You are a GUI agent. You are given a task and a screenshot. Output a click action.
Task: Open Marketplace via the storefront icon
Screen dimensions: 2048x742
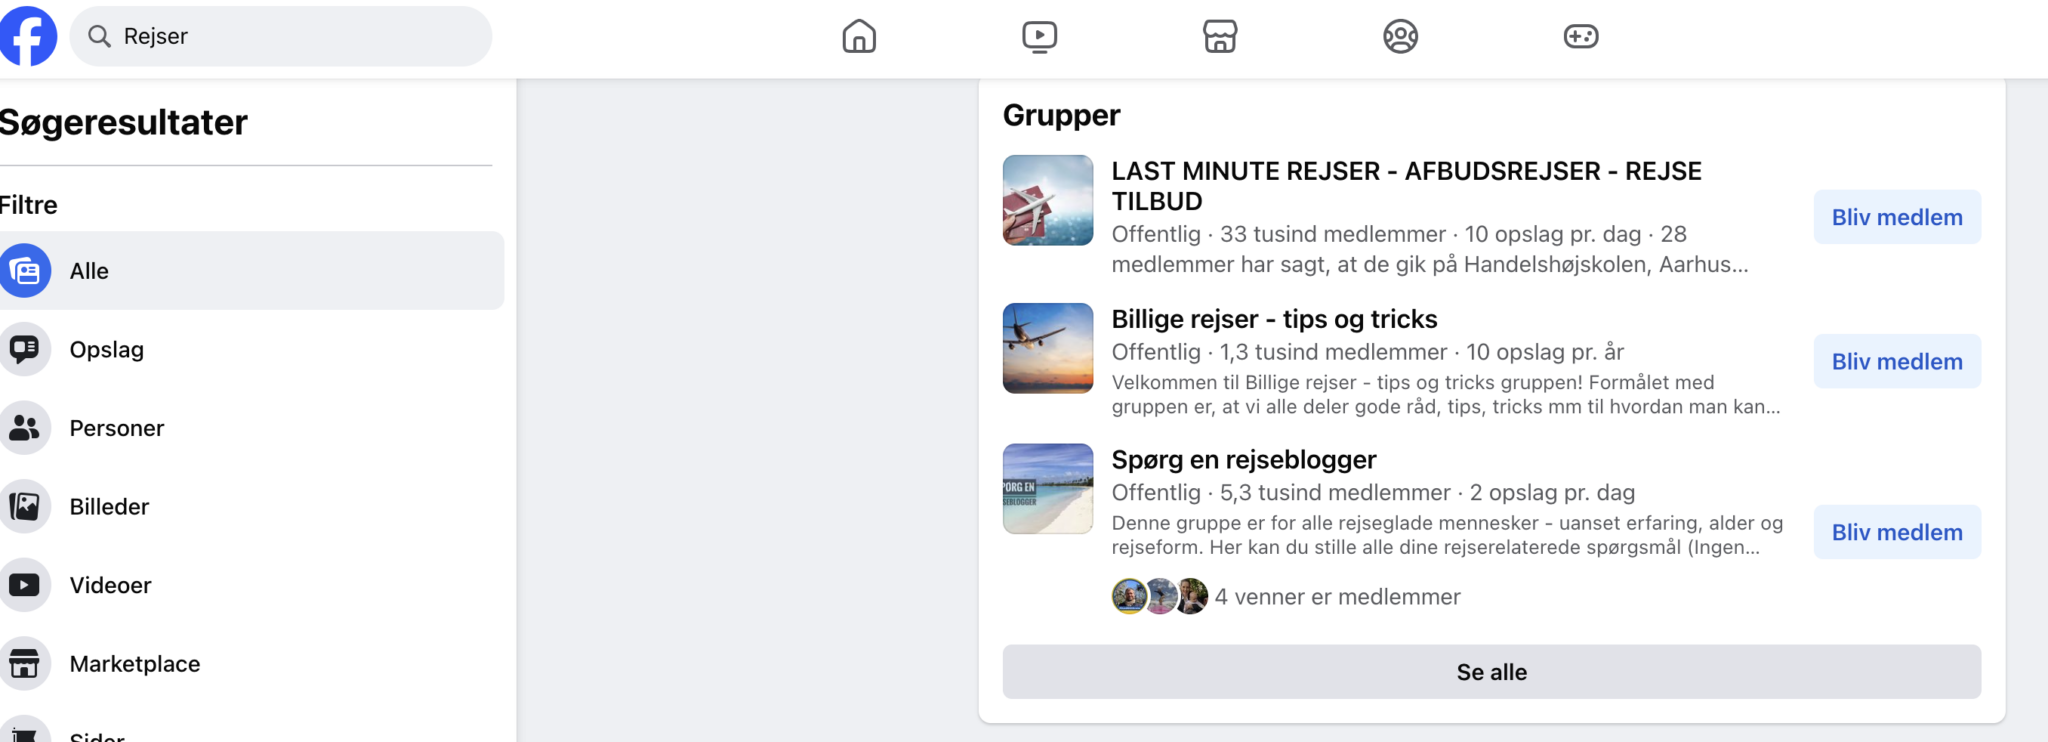1220,35
